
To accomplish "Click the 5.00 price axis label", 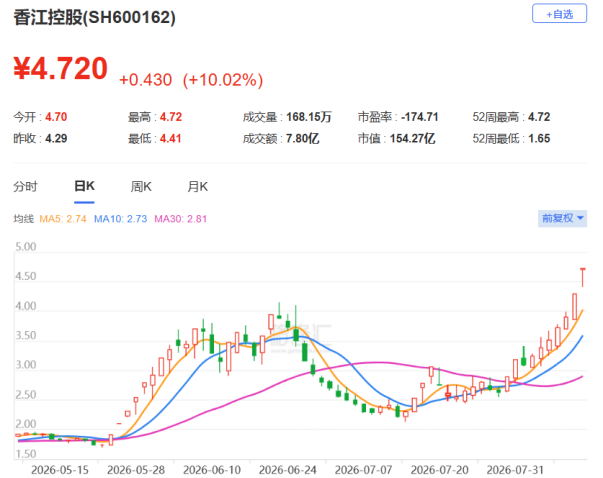I will point(25,246).
